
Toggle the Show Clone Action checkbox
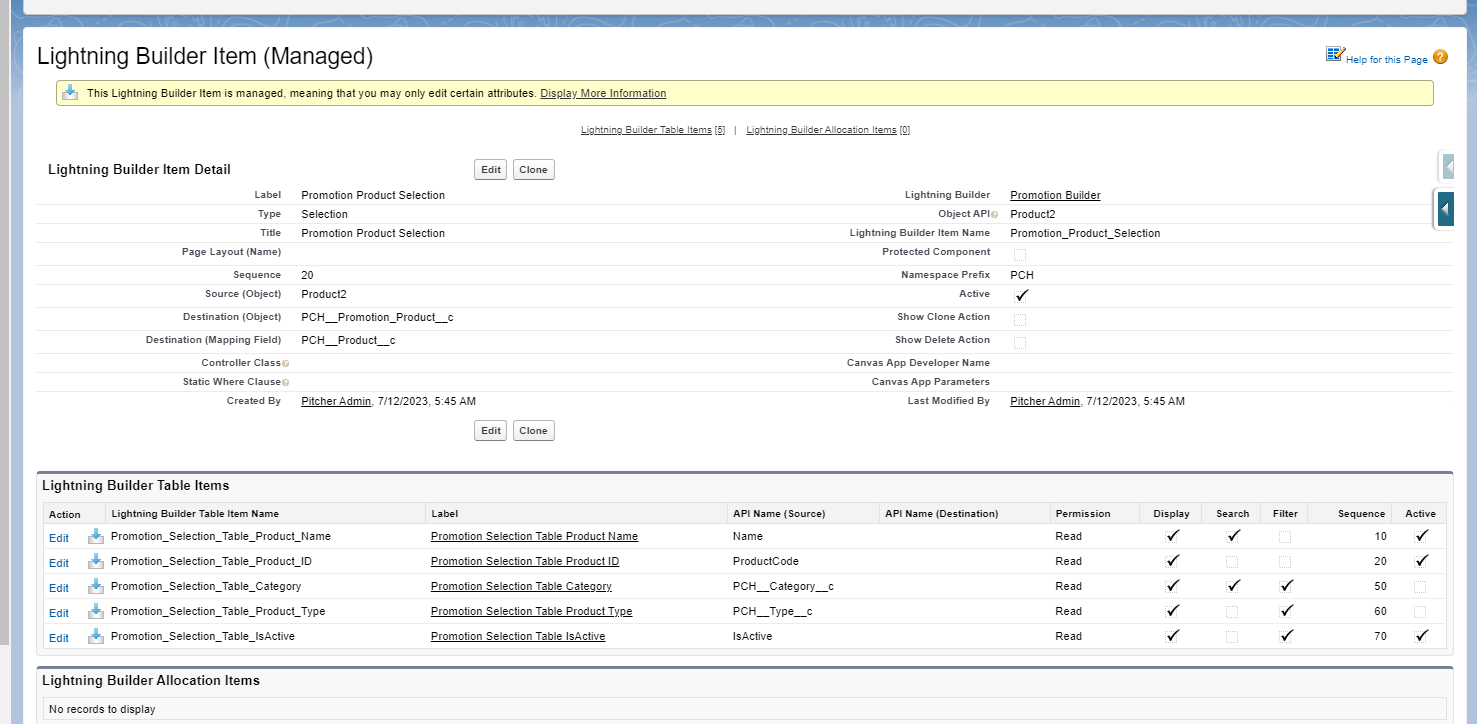coord(1020,319)
